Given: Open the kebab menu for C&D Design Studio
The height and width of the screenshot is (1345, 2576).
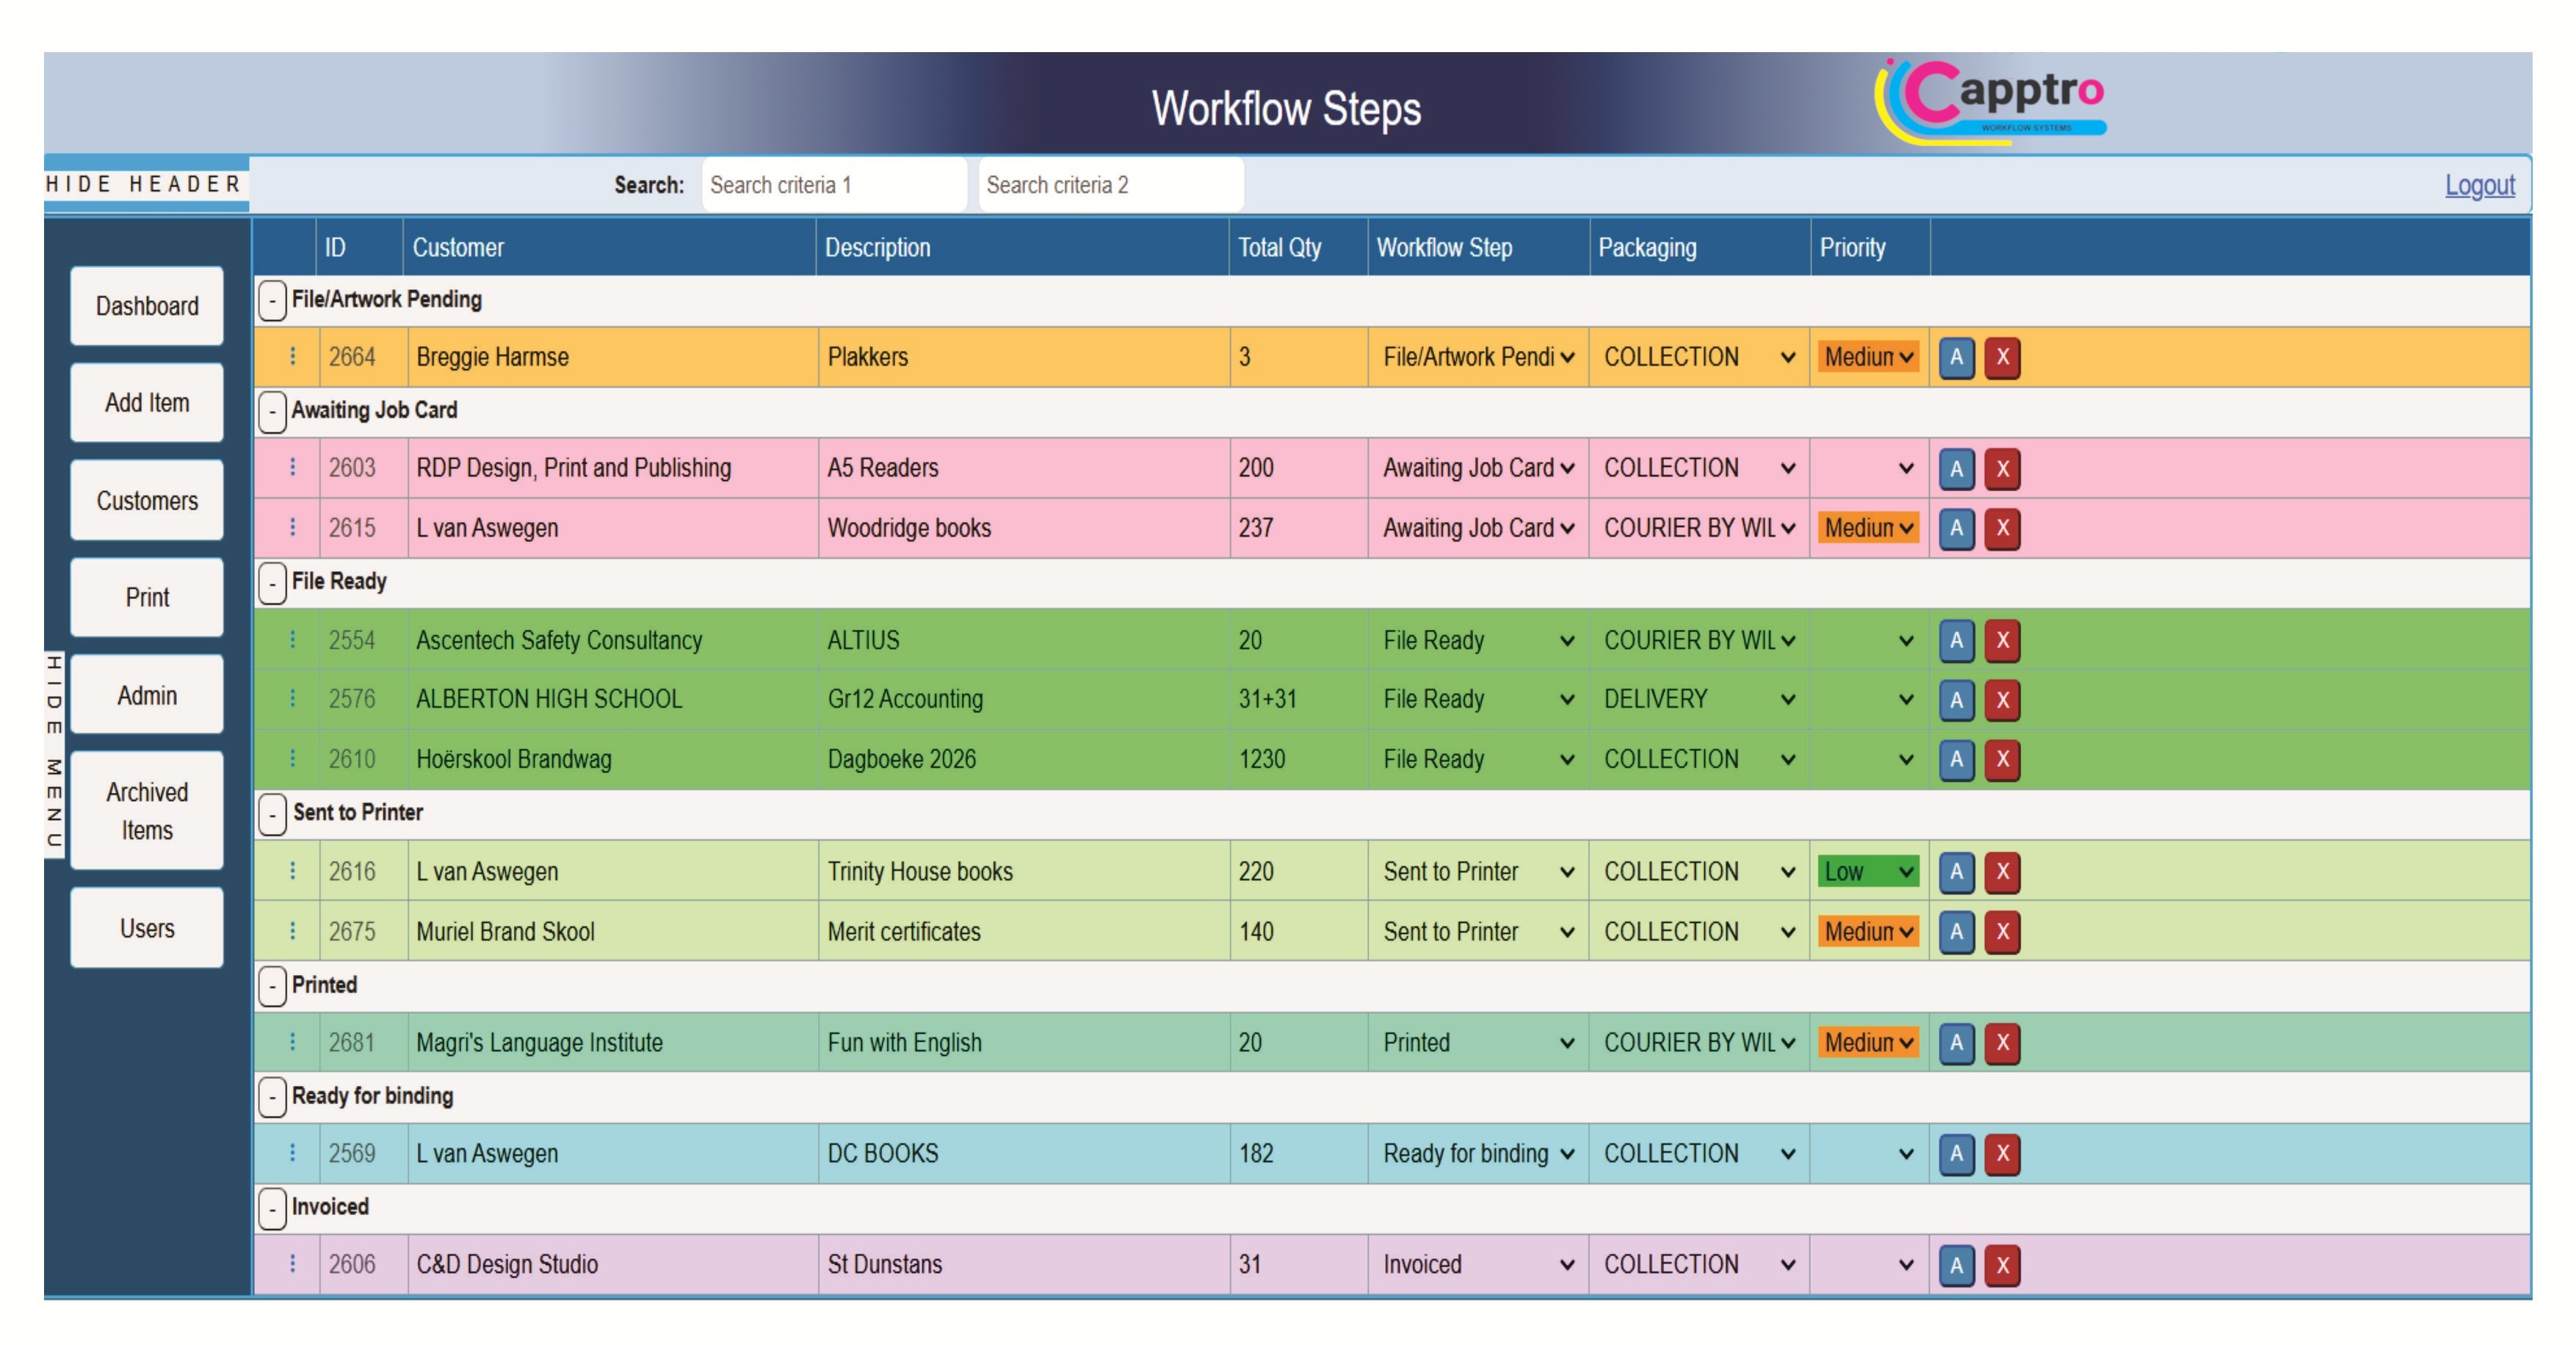Looking at the screenshot, I should click(293, 1263).
